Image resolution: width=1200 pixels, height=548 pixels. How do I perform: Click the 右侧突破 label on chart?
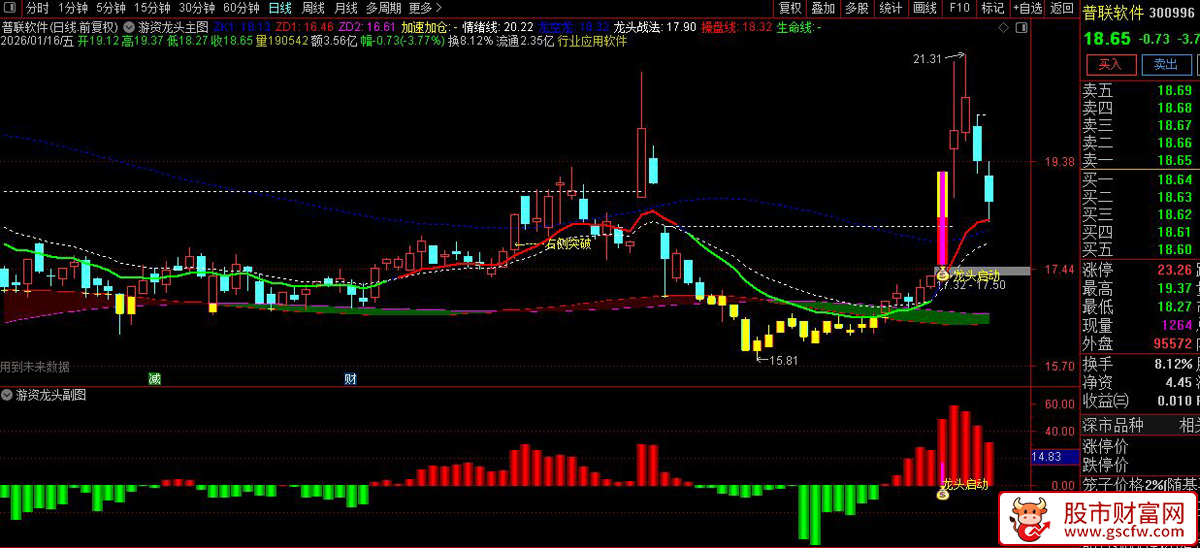(567, 243)
